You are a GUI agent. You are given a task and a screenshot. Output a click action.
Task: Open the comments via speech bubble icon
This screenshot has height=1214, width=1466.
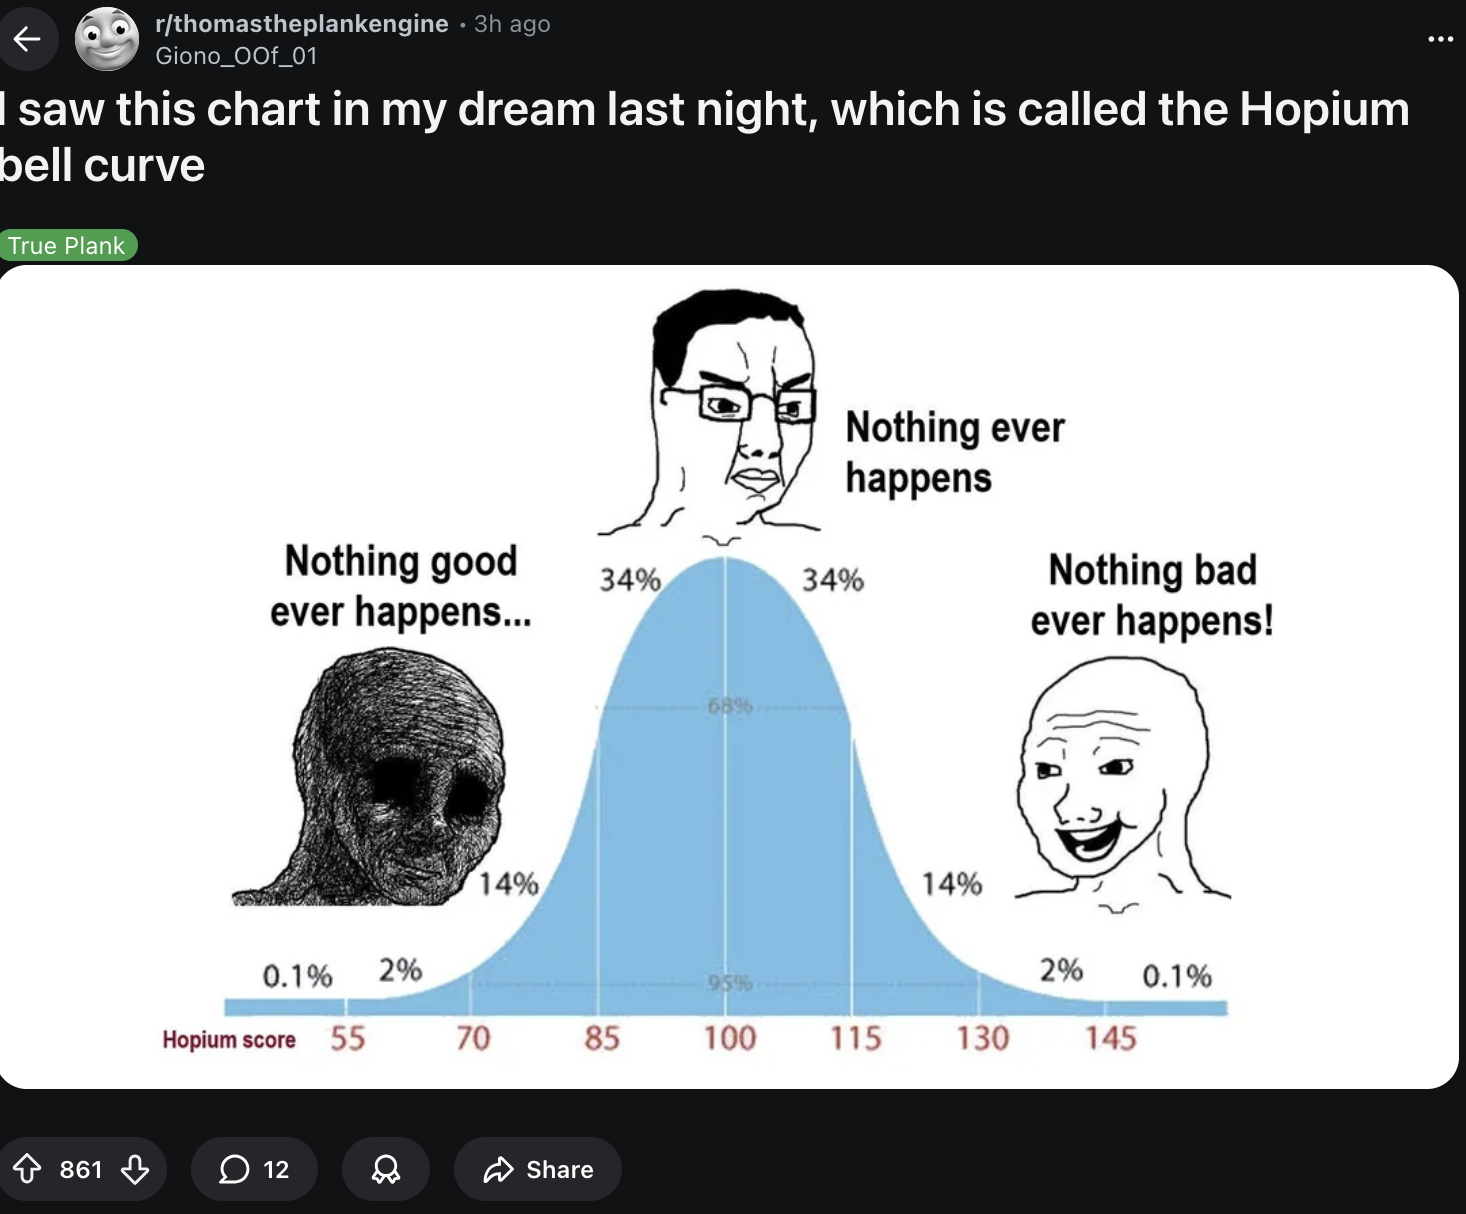point(234,1169)
